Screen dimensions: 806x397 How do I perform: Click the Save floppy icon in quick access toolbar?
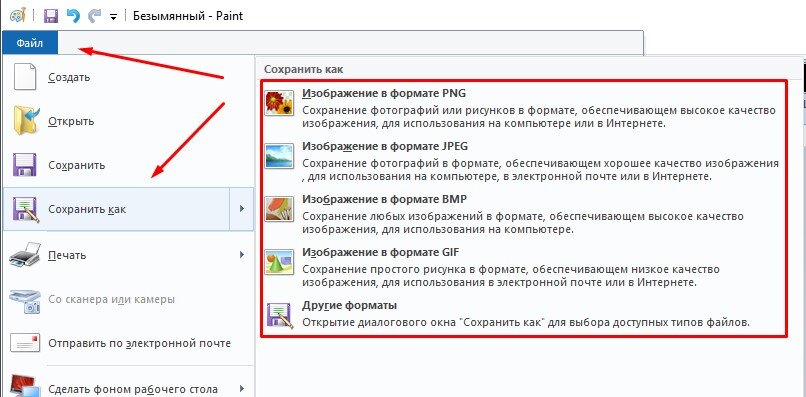[x=50, y=16]
